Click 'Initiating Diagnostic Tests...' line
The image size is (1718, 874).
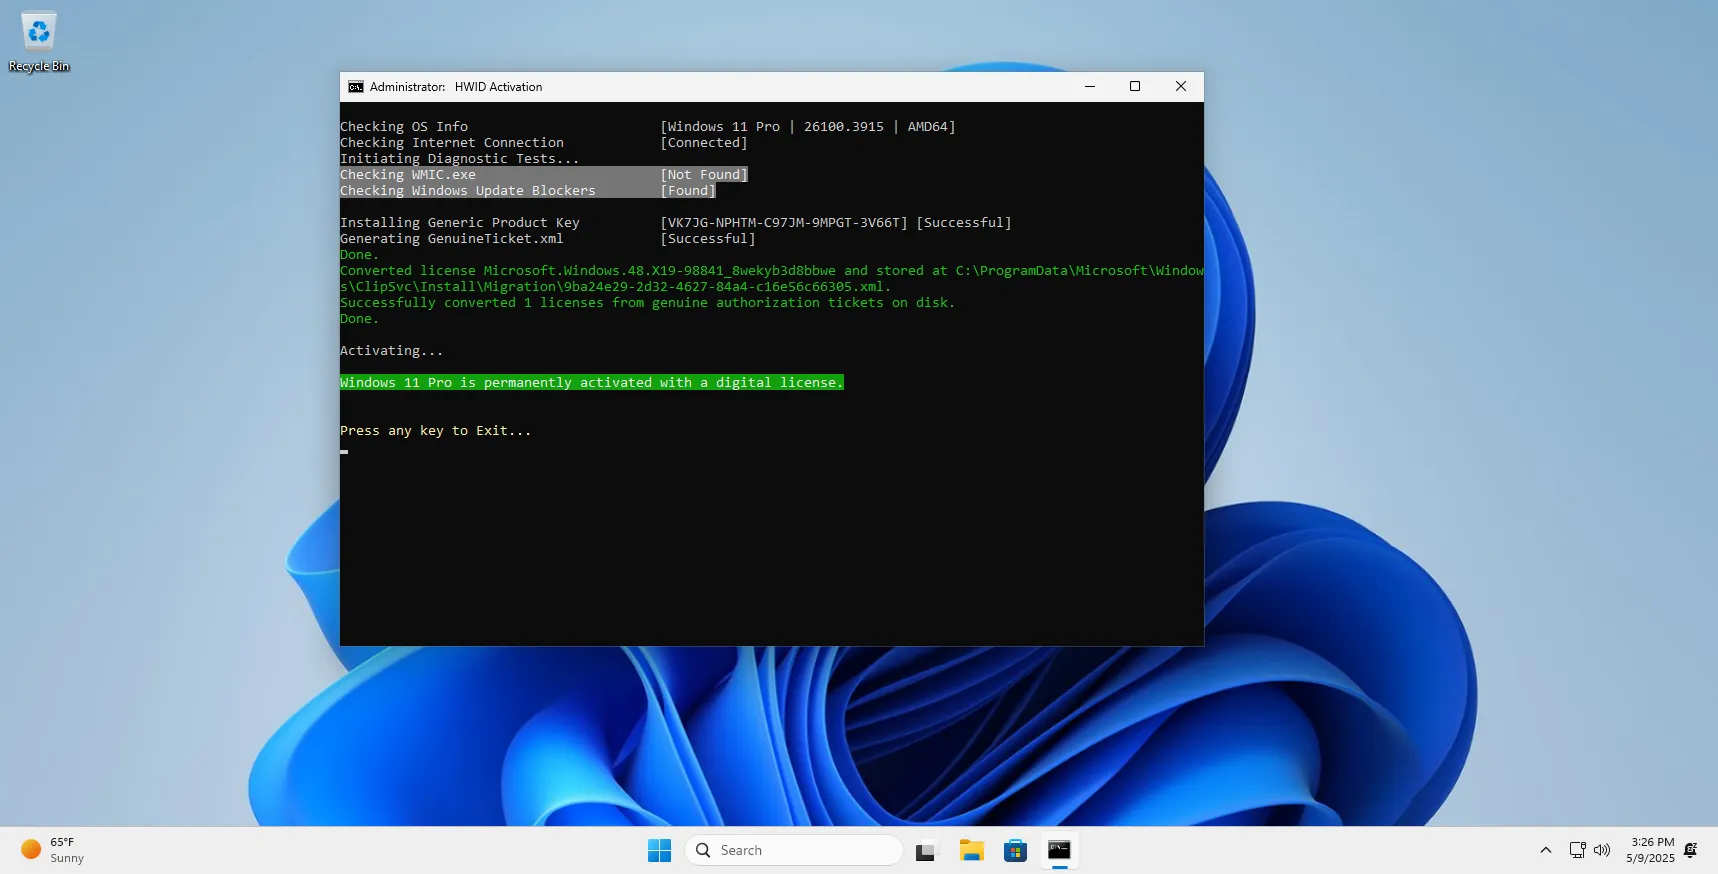(x=460, y=159)
